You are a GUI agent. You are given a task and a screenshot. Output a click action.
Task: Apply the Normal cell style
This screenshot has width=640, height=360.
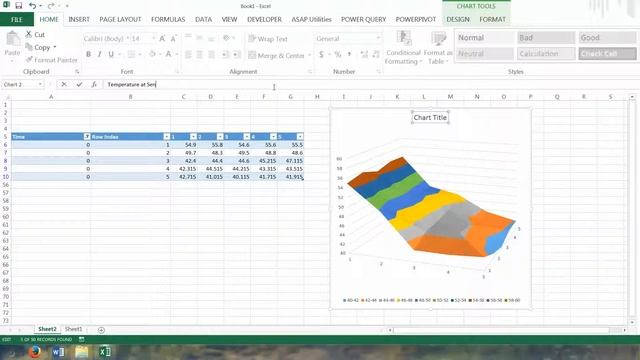tap(484, 38)
